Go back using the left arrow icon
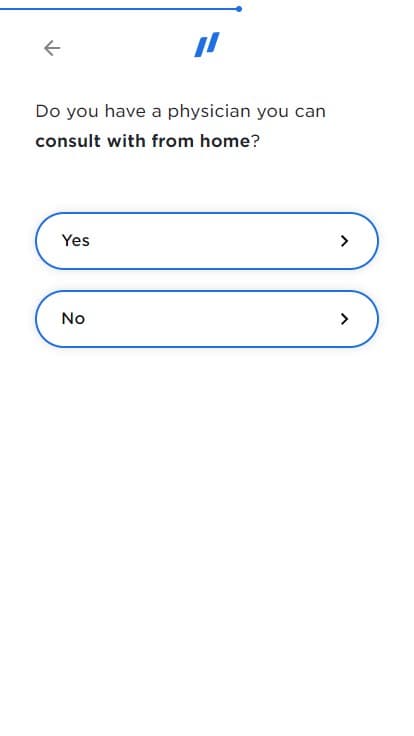 [x=52, y=48]
